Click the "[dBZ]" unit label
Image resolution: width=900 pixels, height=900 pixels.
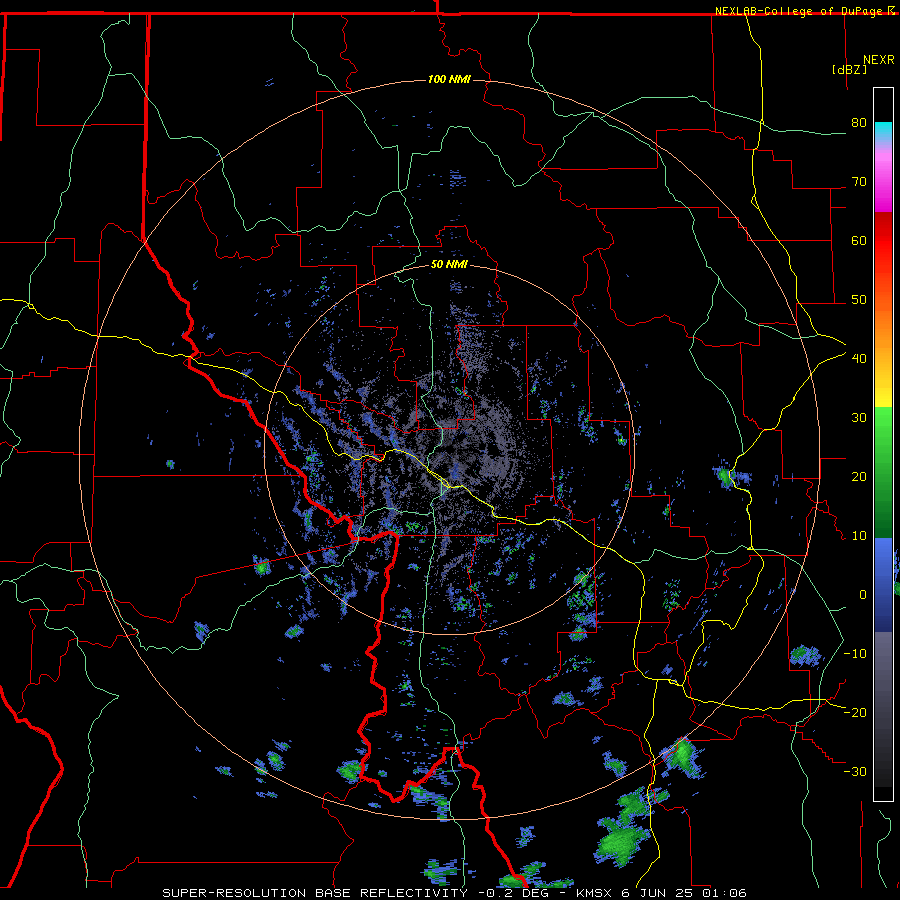849,69
